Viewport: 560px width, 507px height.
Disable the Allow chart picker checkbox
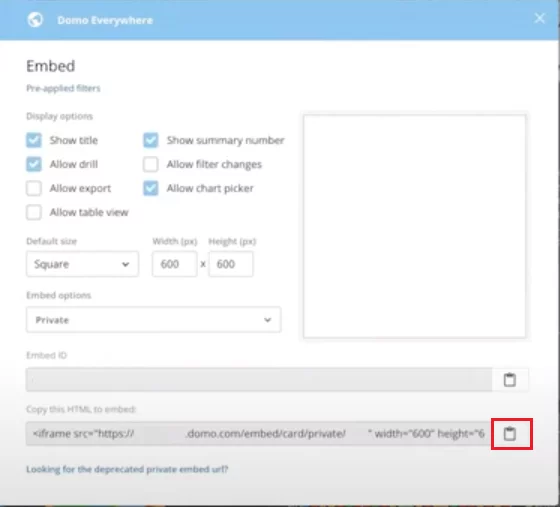click(x=151, y=188)
